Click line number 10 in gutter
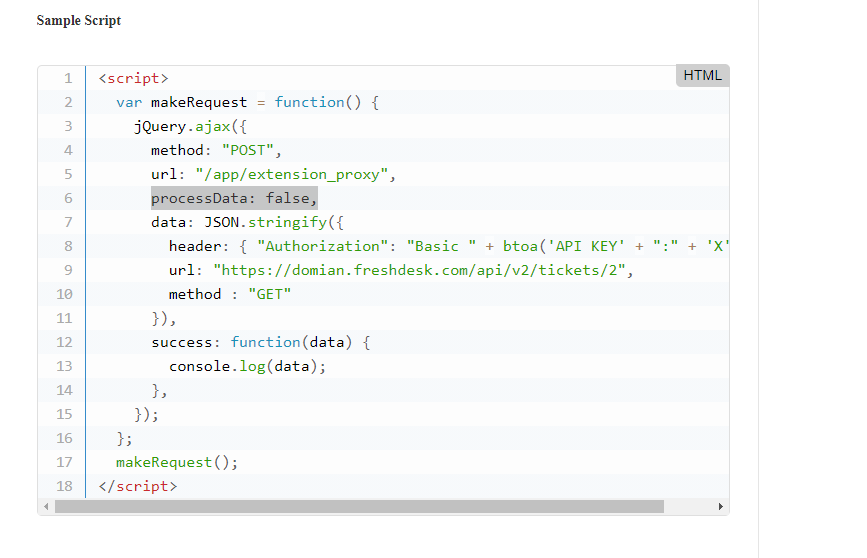The height and width of the screenshot is (558, 867). (64, 294)
